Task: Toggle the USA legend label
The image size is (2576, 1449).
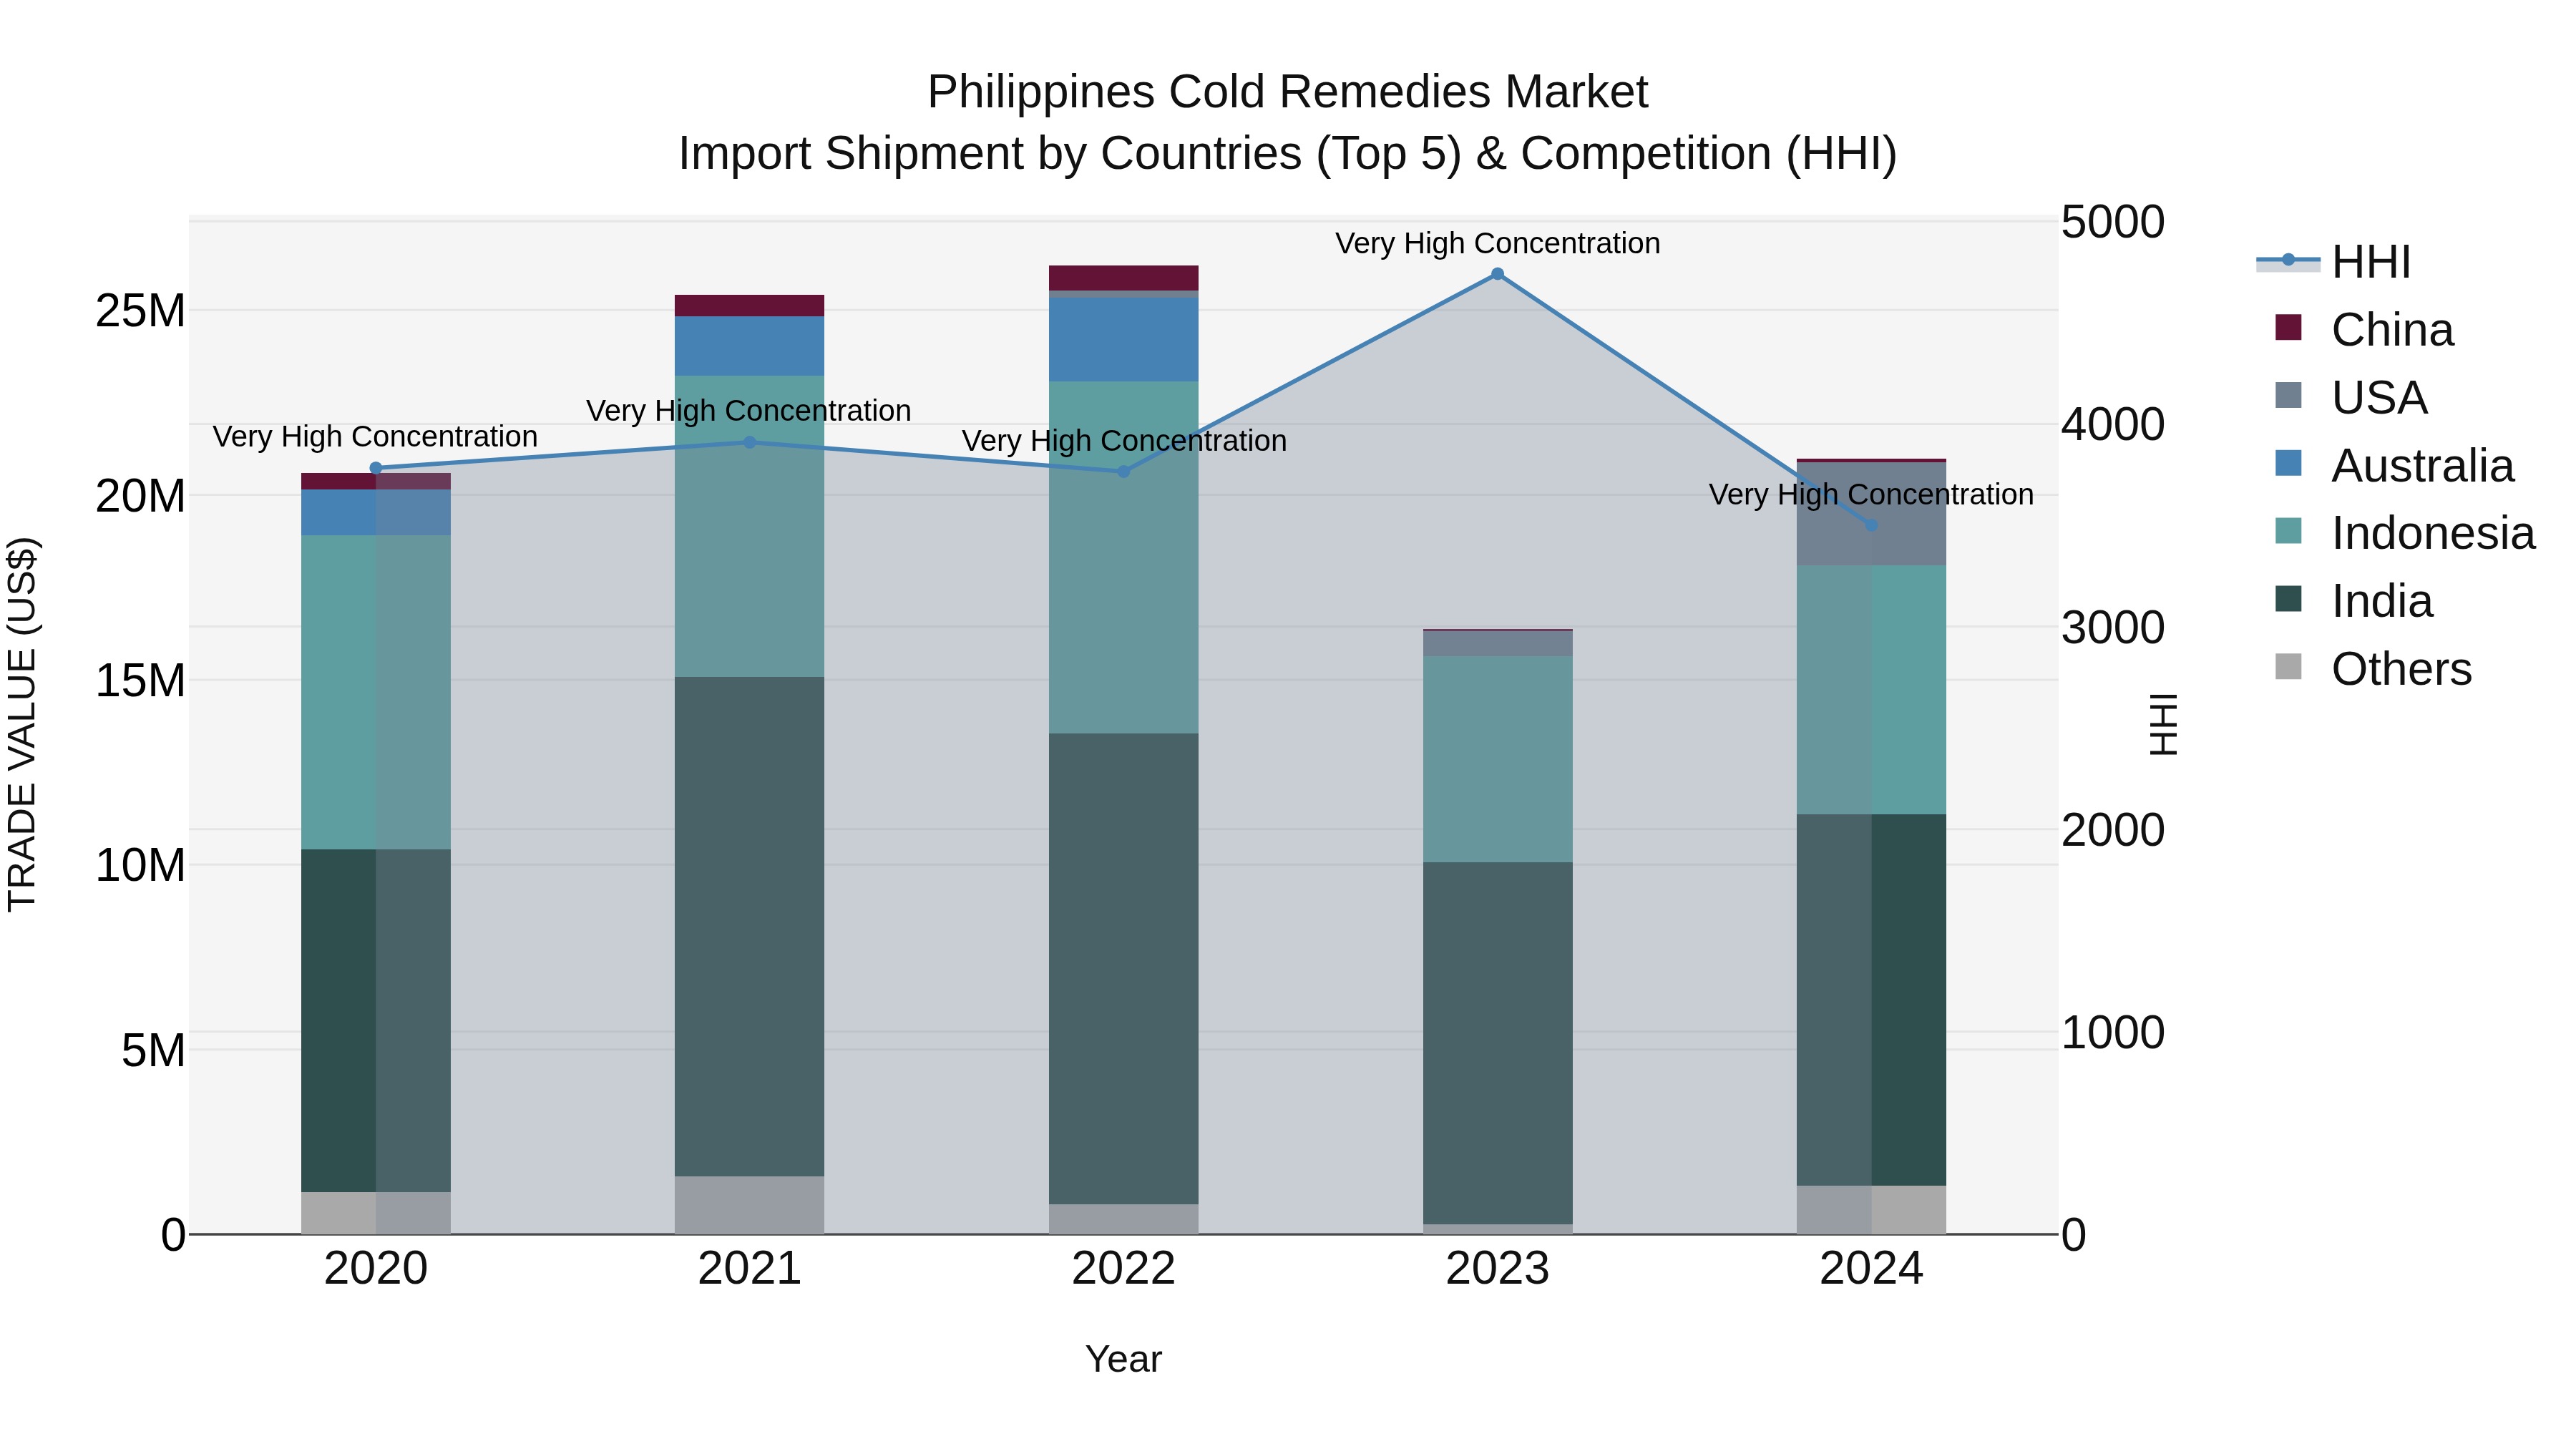Action: [2379, 398]
